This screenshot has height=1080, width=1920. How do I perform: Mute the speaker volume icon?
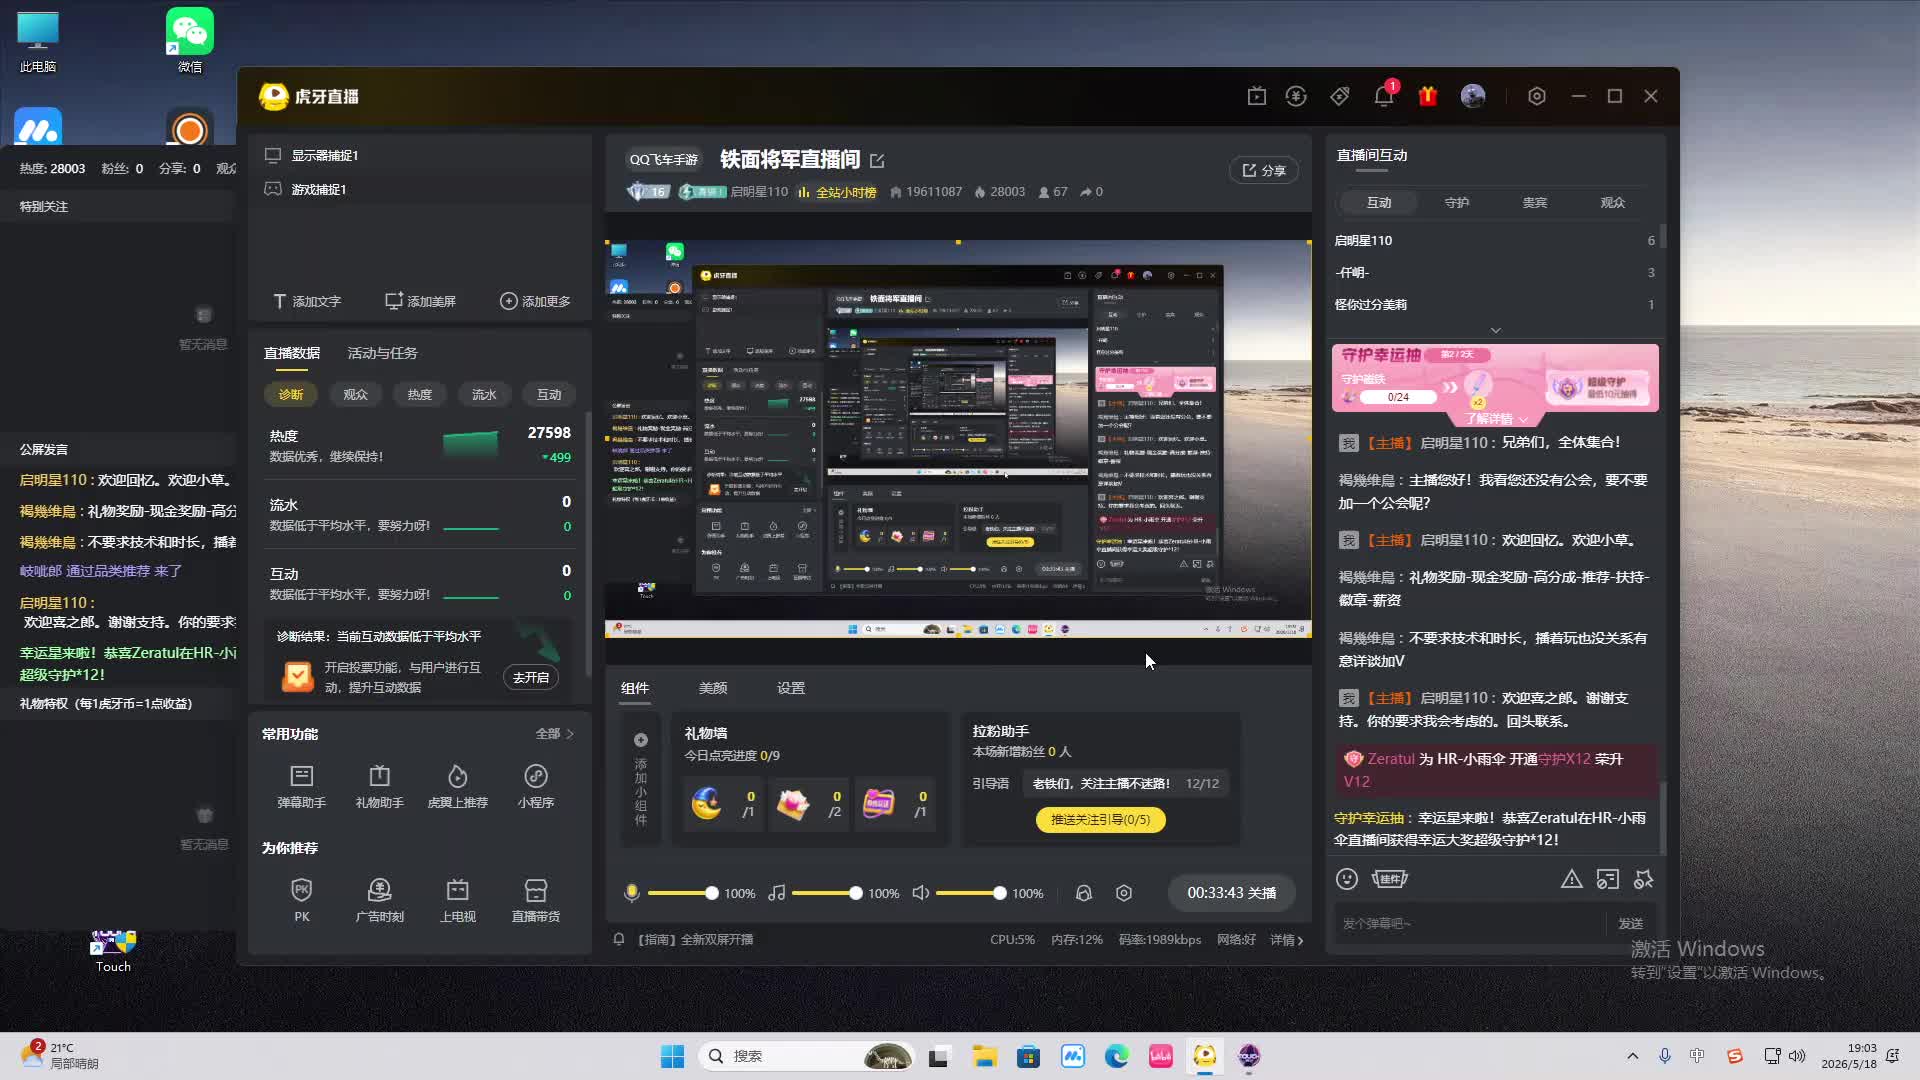point(921,893)
